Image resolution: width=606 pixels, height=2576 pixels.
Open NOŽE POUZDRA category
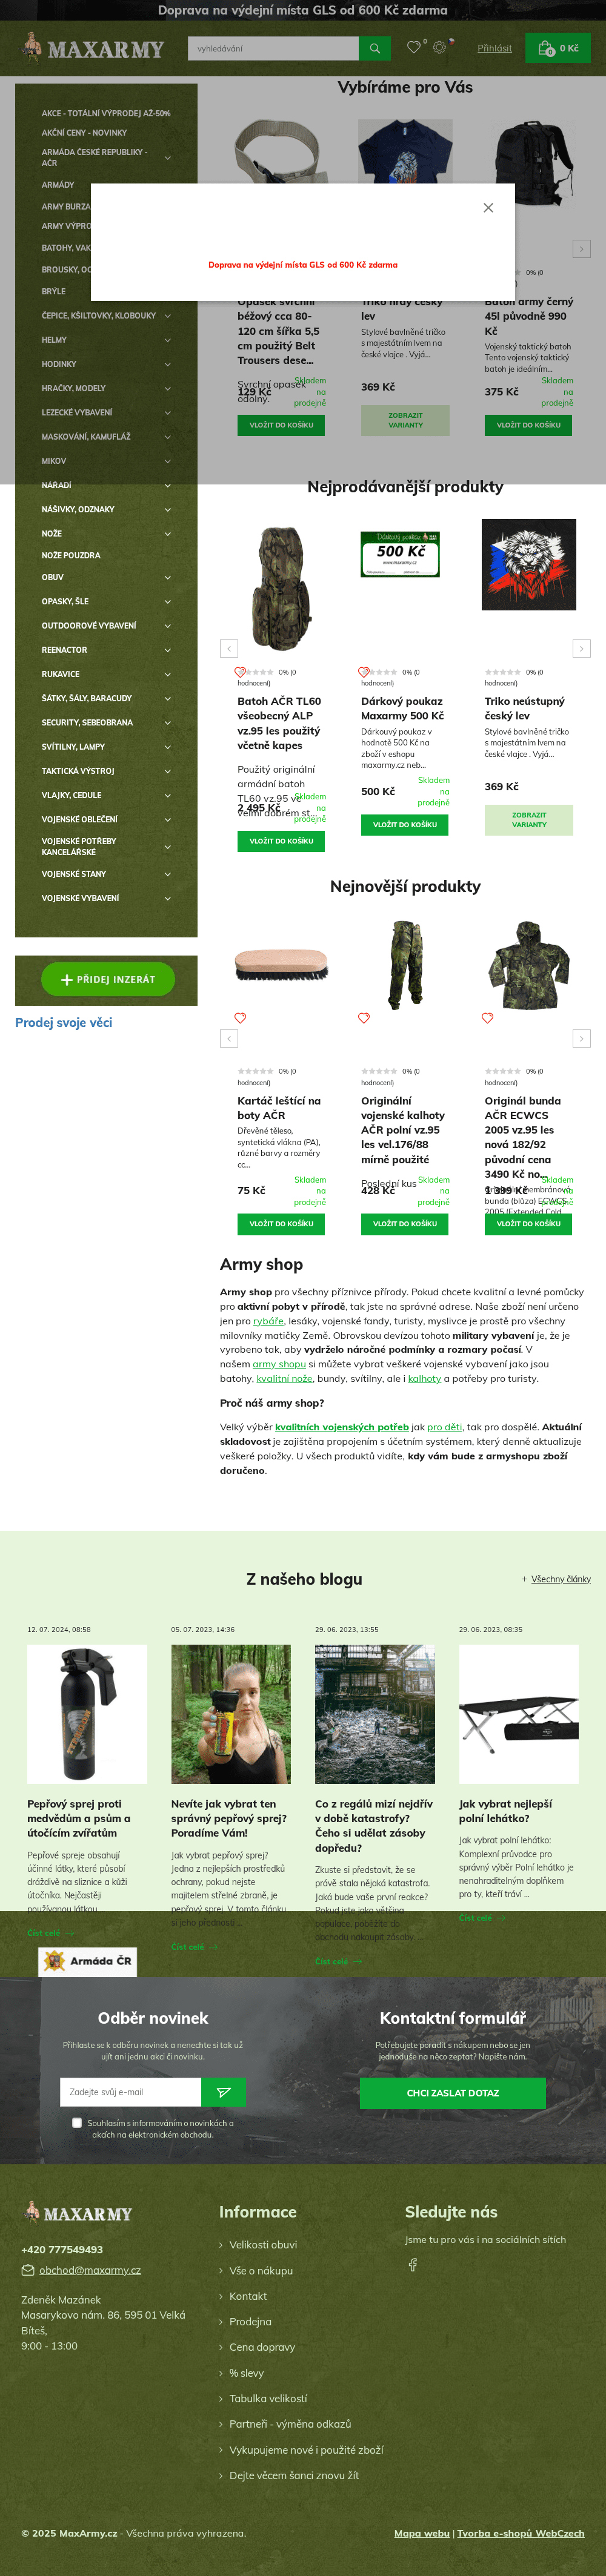[71, 555]
